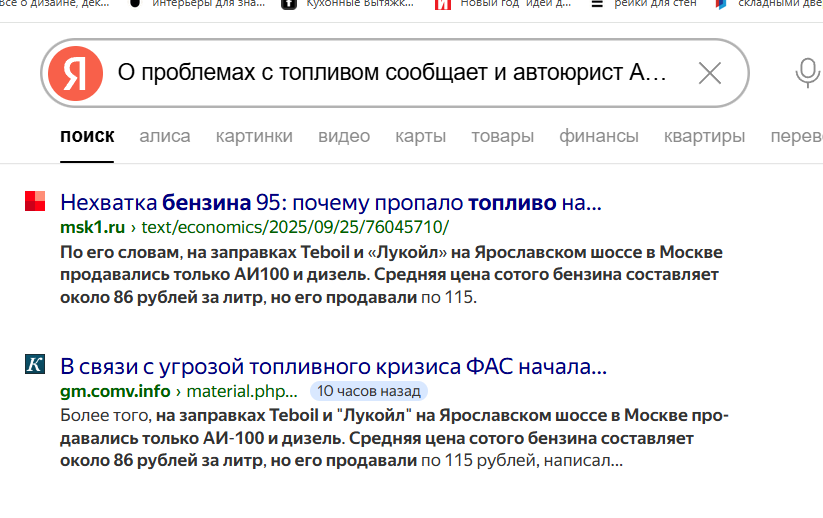823x518 pixels.
Task: Open bookmark «Новый год идеи д...»
Action: click(503, 4)
